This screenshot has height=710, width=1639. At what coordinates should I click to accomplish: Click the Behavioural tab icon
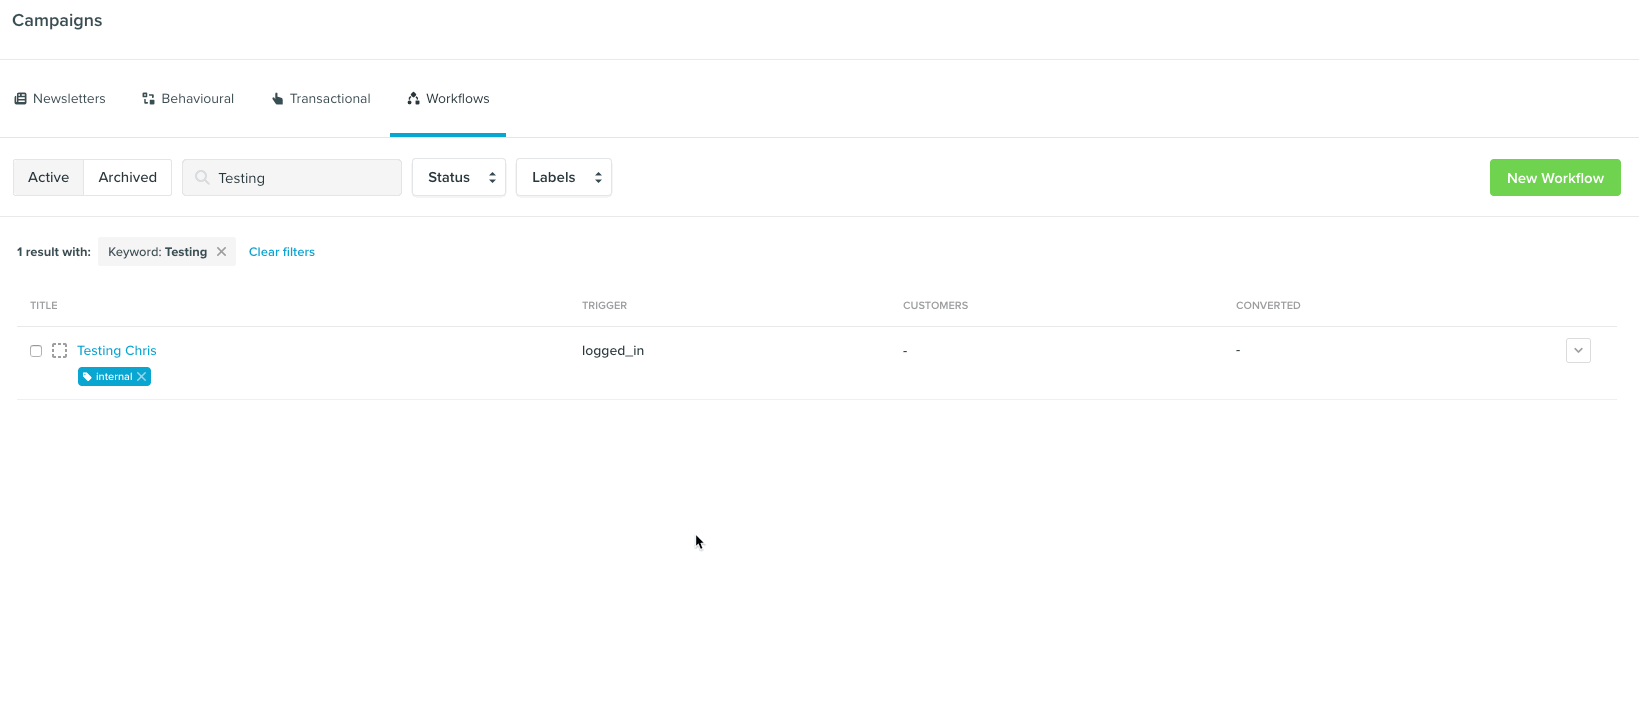coord(148,99)
